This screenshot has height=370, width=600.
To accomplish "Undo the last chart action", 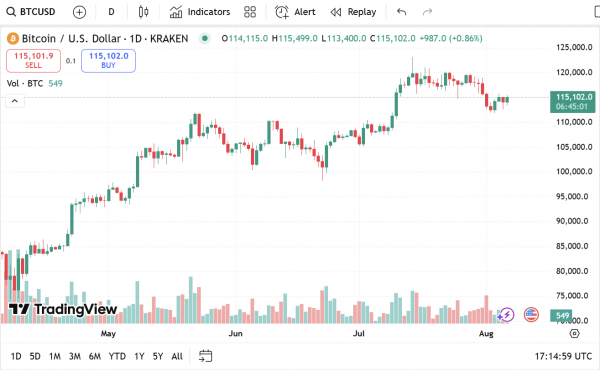I will point(401,12).
